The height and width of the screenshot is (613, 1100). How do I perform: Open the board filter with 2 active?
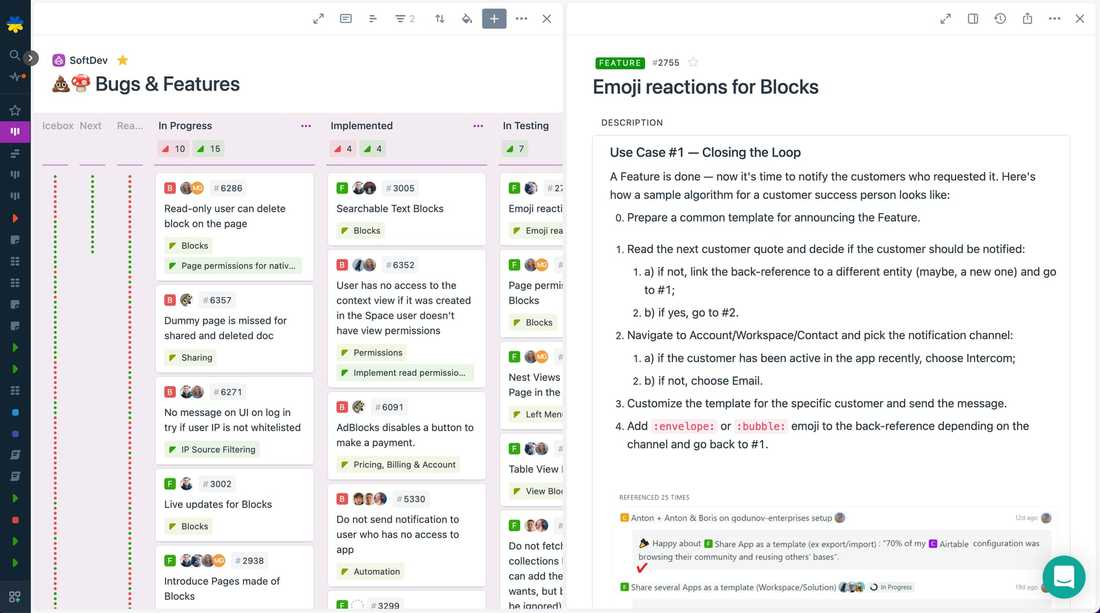(405, 19)
